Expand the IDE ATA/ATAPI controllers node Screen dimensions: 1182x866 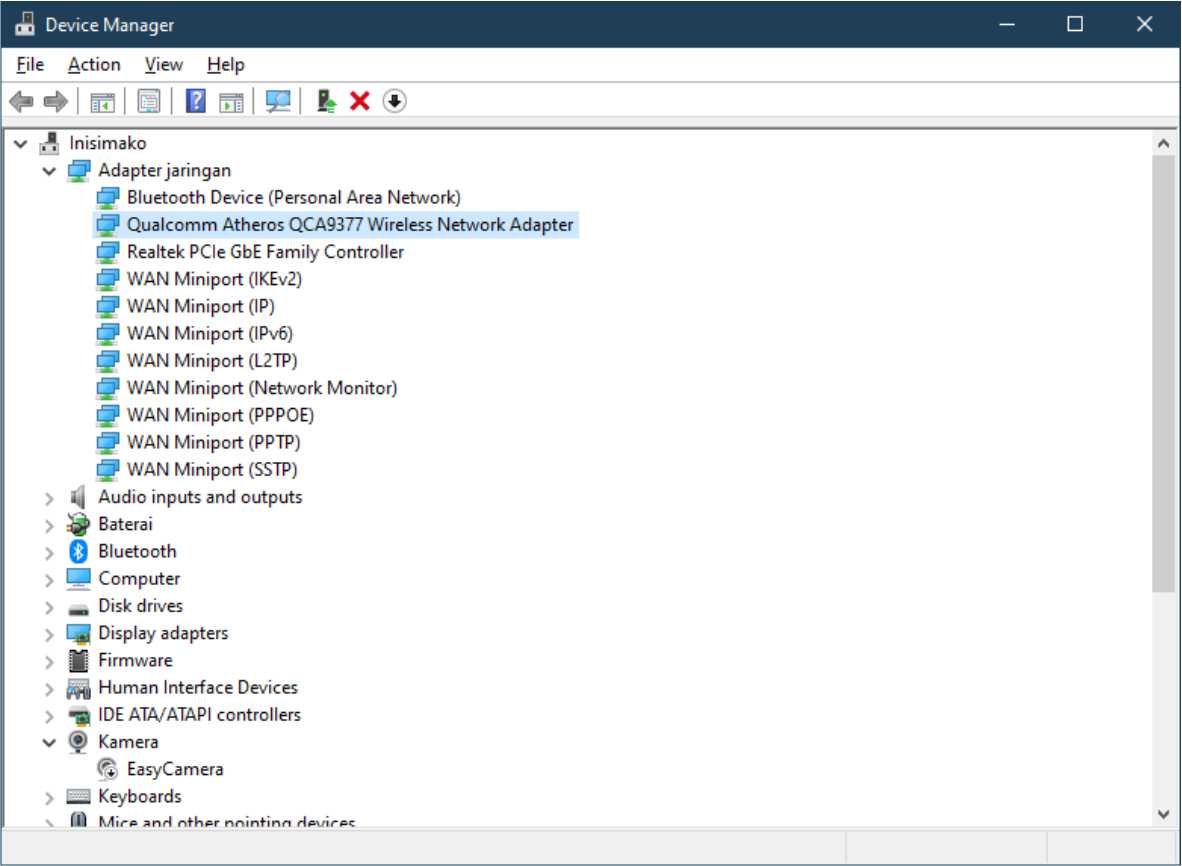[x=50, y=715]
